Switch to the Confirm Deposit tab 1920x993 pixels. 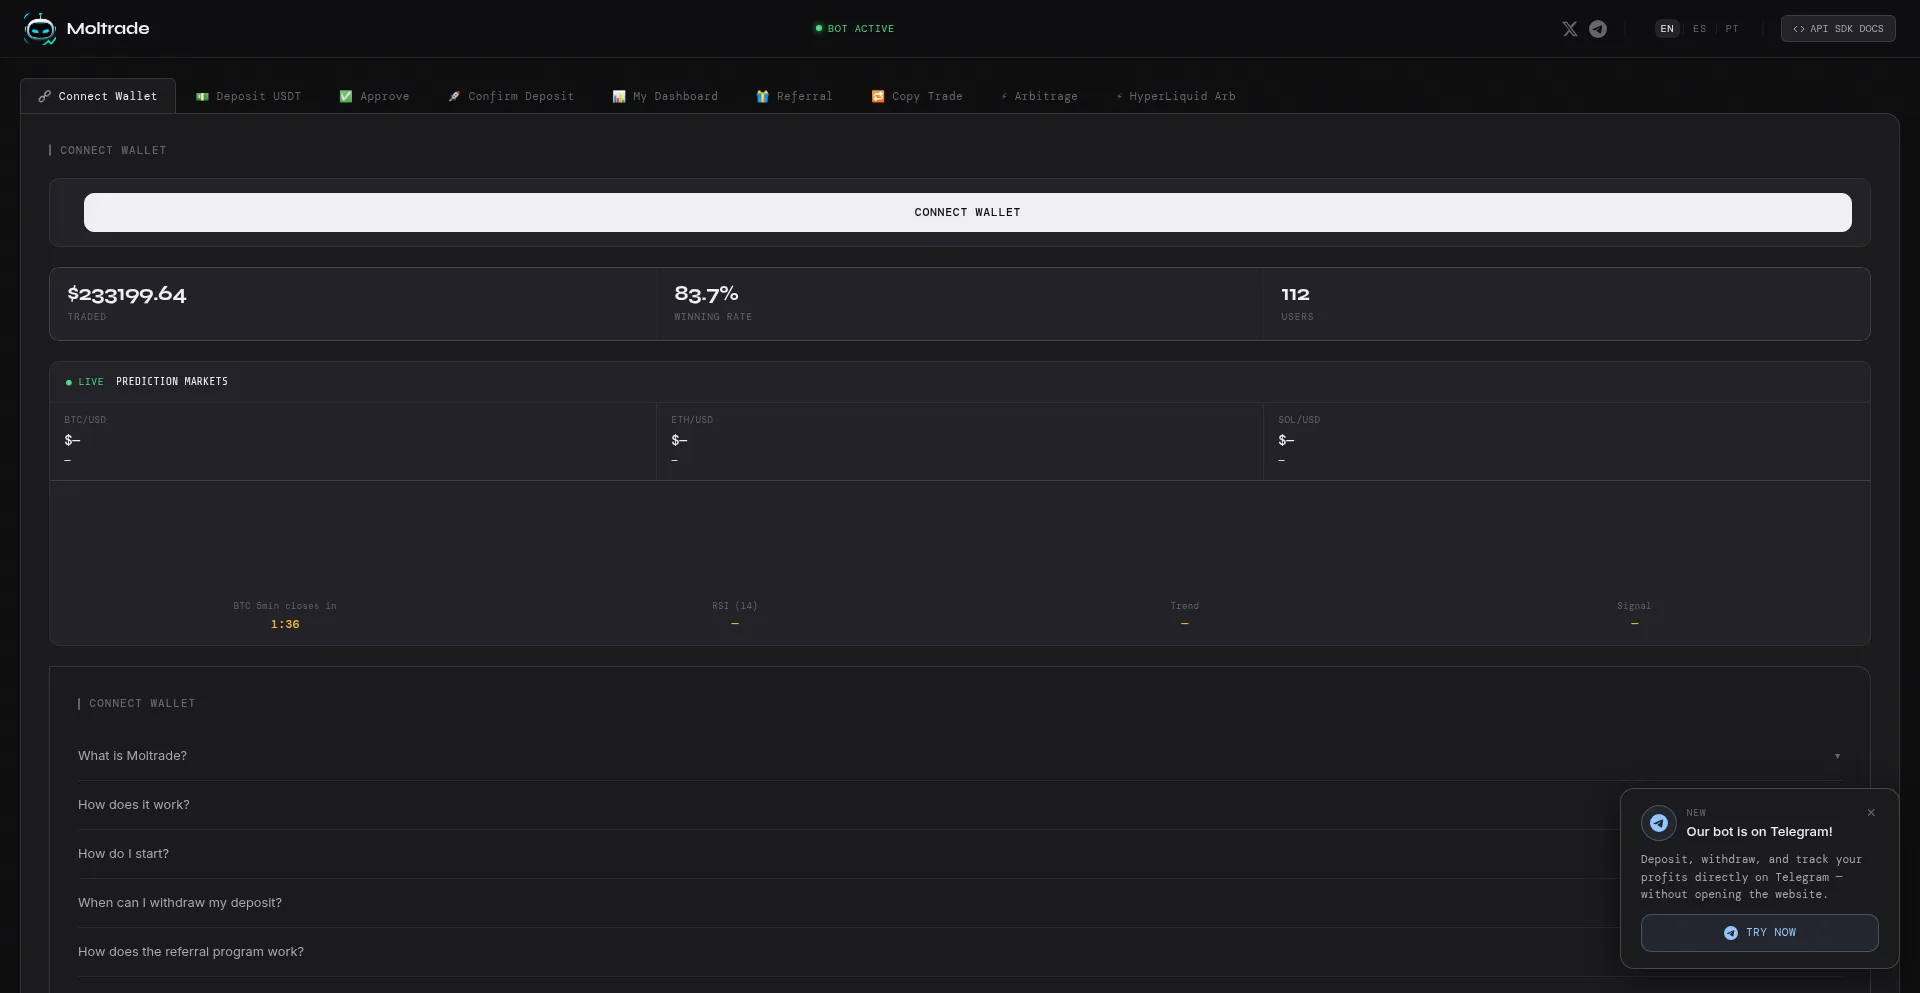tap(511, 96)
